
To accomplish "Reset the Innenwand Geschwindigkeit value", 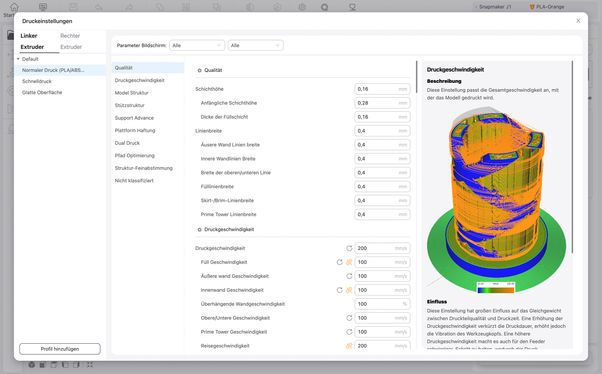I will click(339, 290).
